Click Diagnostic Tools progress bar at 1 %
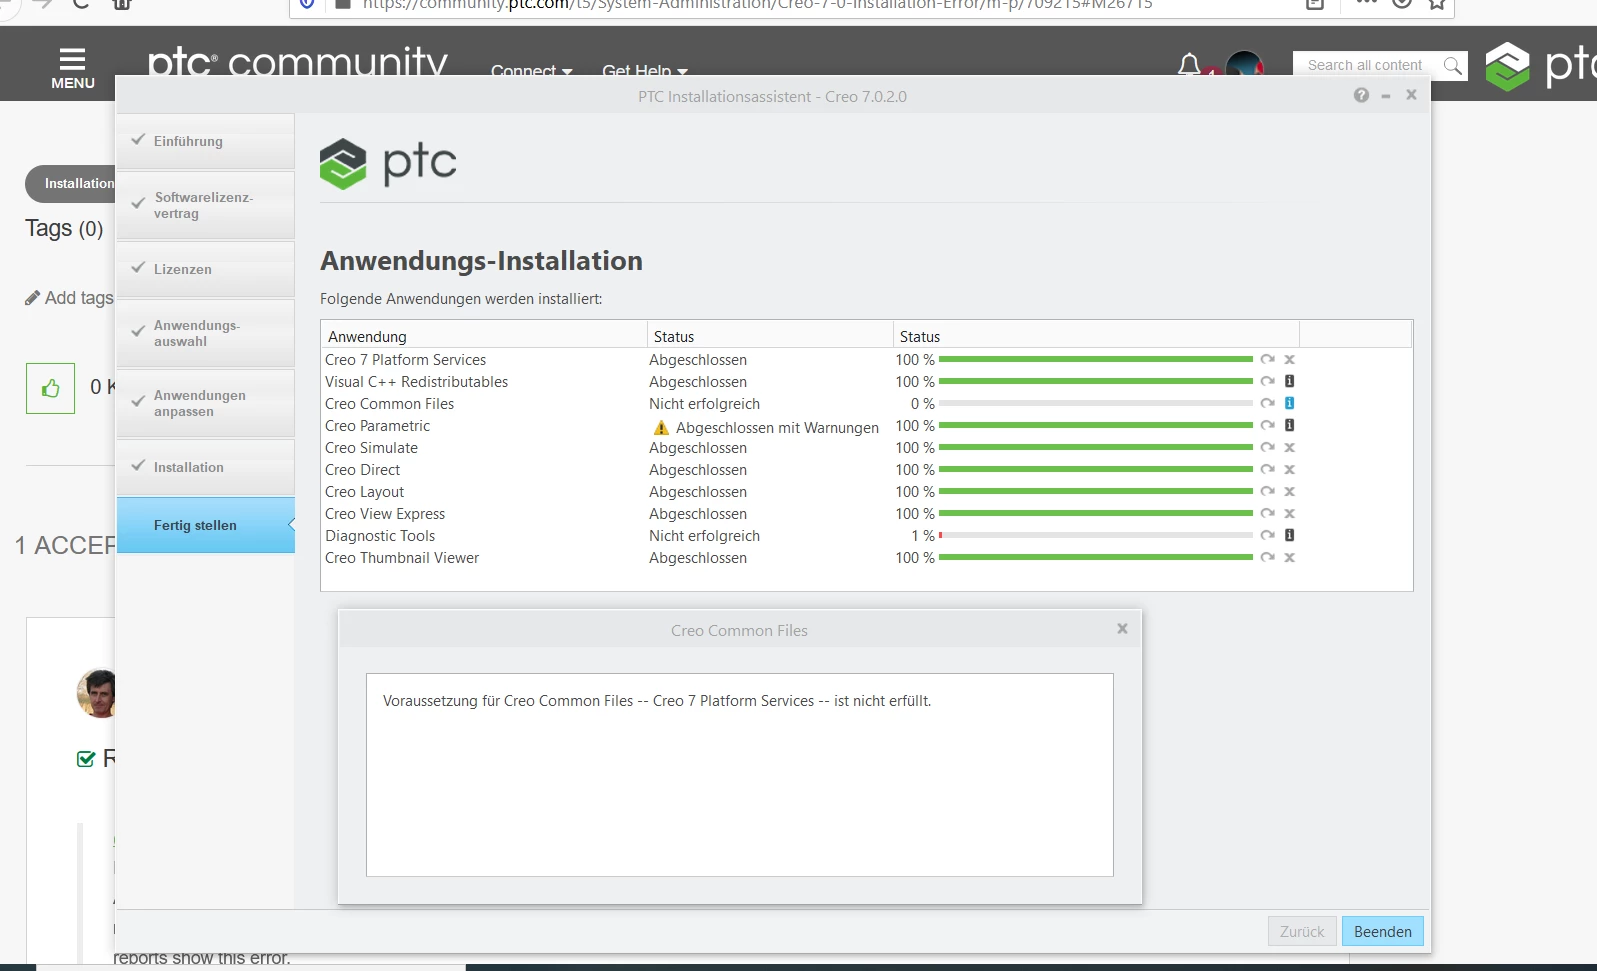 (1095, 535)
